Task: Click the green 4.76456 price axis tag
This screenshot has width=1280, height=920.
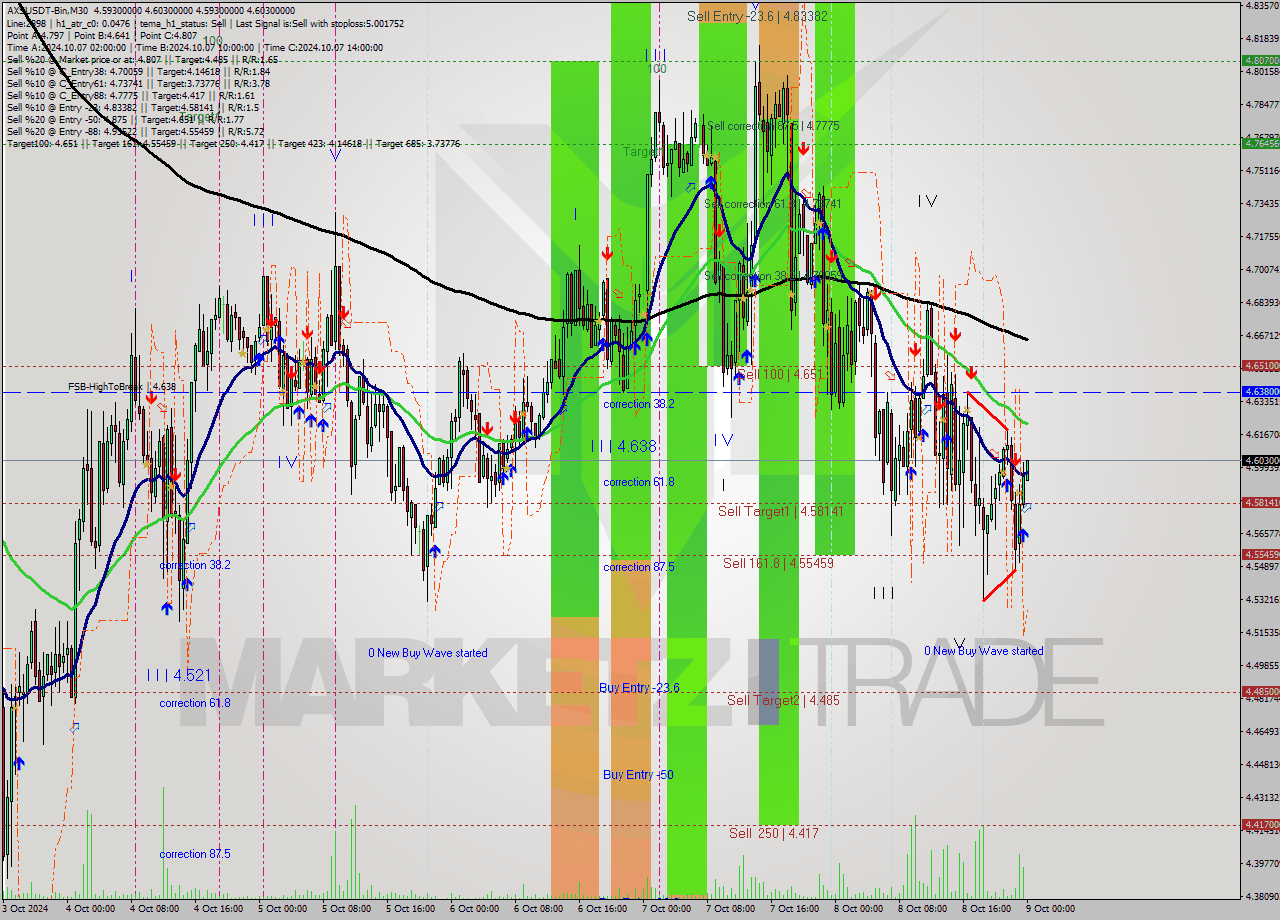Action: pos(1261,143)
